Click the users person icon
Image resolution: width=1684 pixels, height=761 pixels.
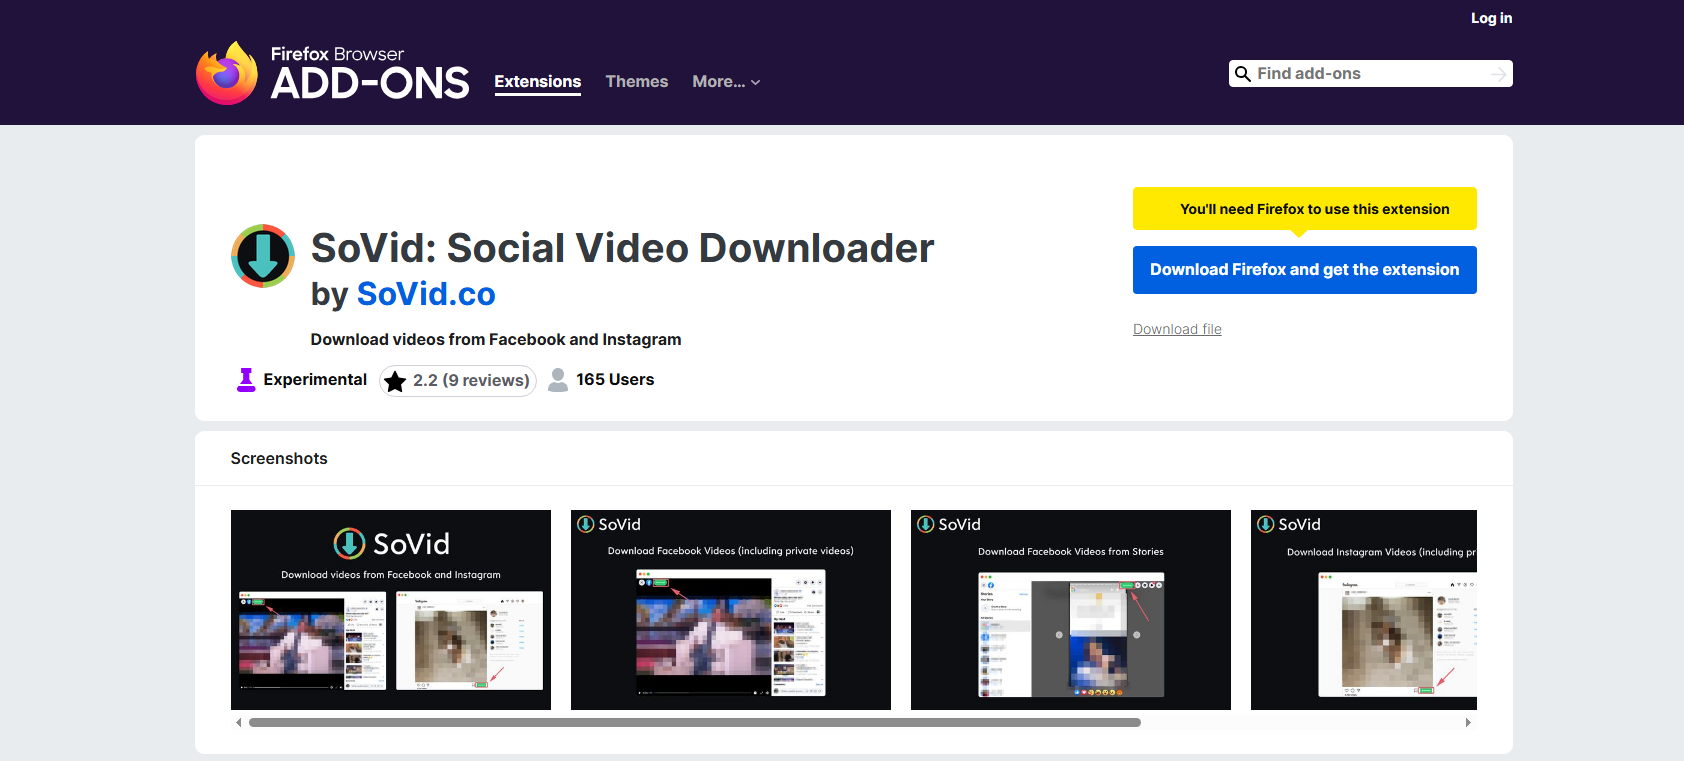(558, 380)
